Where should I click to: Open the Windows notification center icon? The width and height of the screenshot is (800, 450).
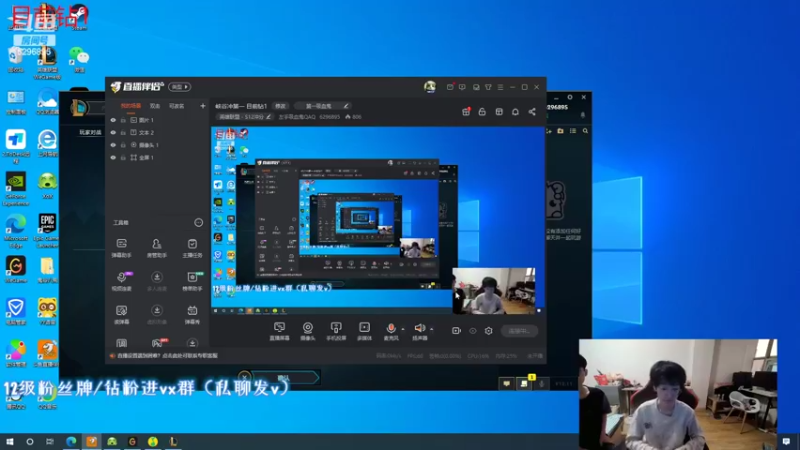[x=786, y=441]
